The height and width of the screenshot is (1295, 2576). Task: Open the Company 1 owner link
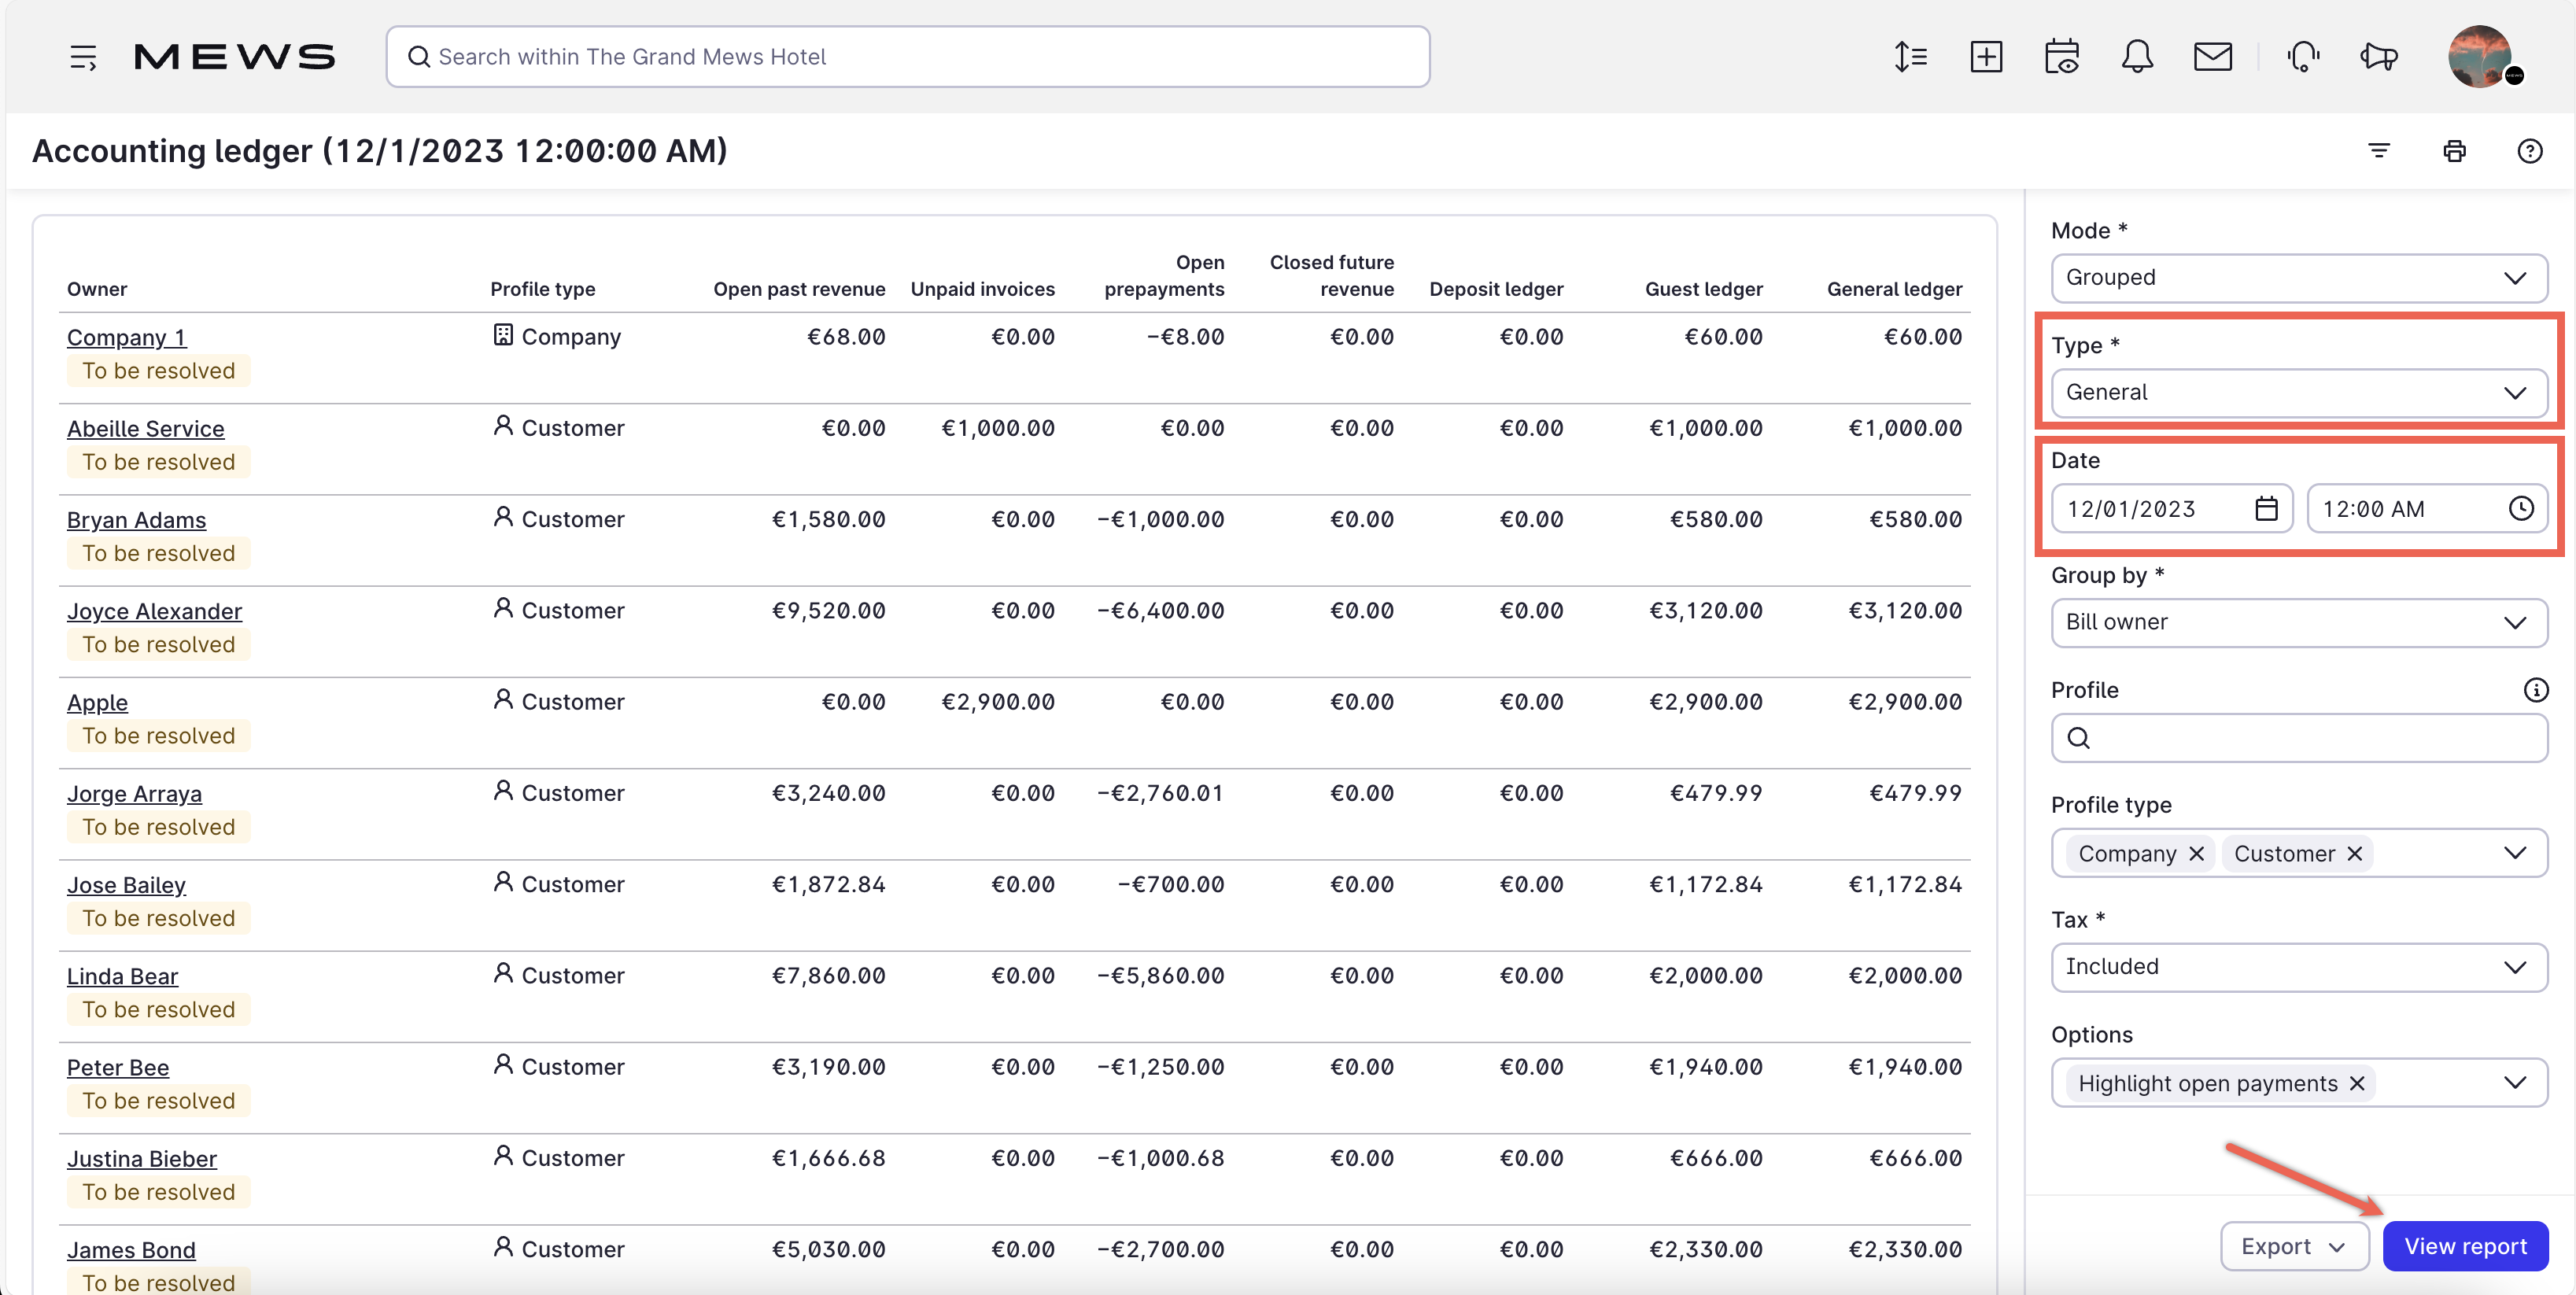126,337
